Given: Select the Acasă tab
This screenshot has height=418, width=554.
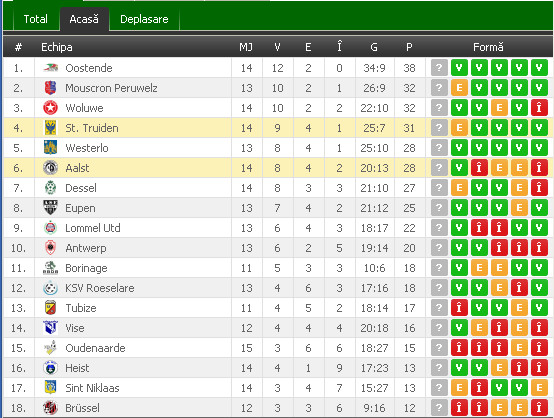Looking at the screenshot, I should [84, 19].
